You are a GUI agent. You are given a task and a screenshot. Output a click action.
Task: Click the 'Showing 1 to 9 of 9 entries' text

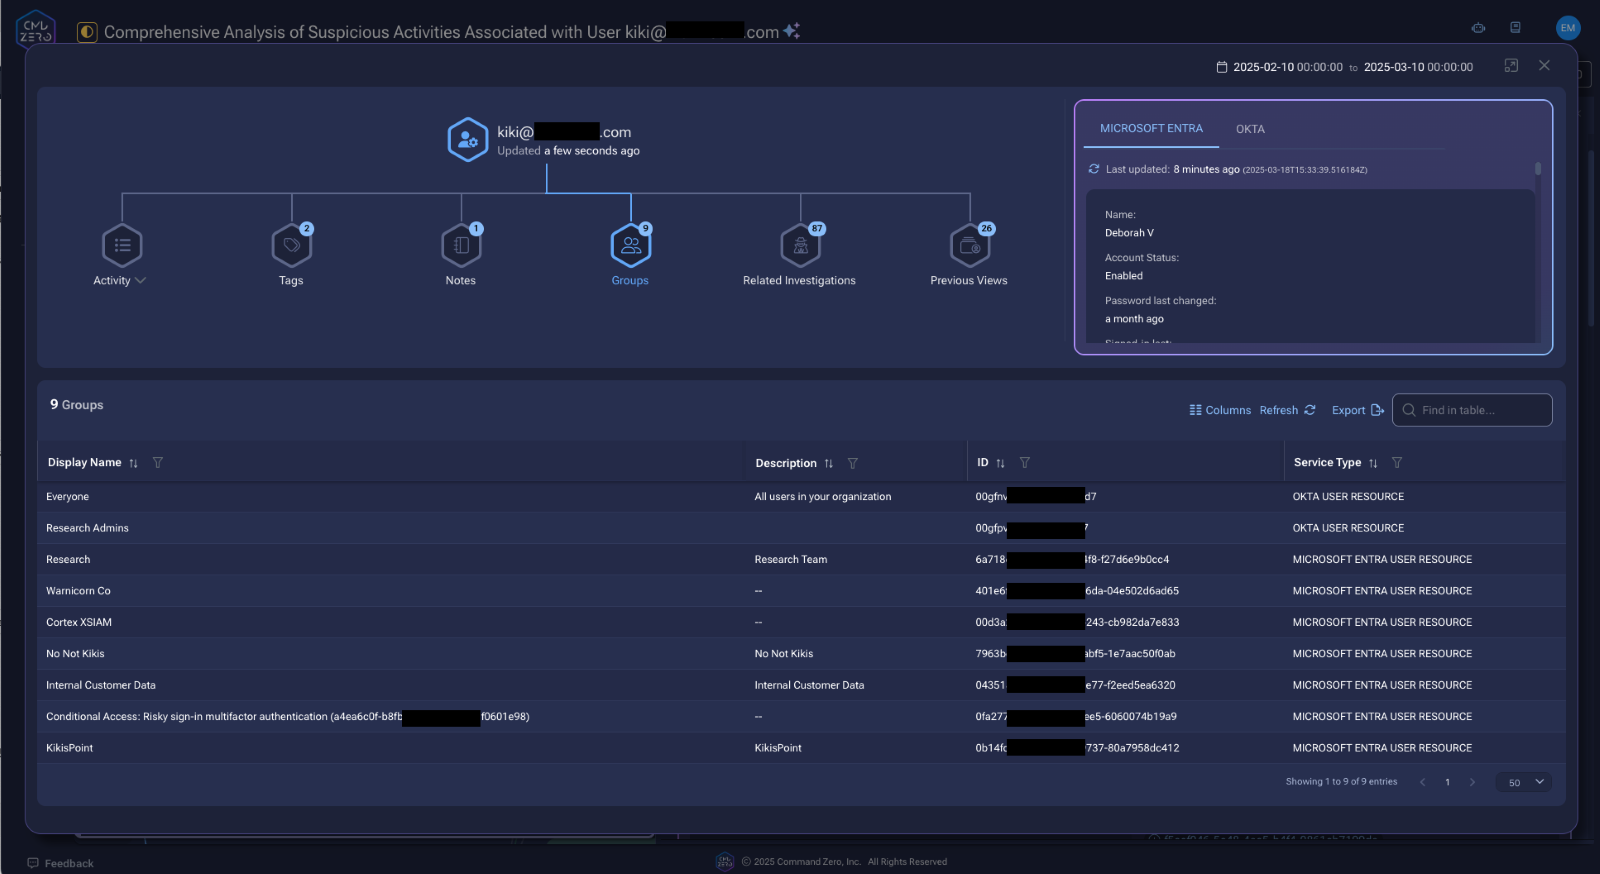tap(1341, 782)
